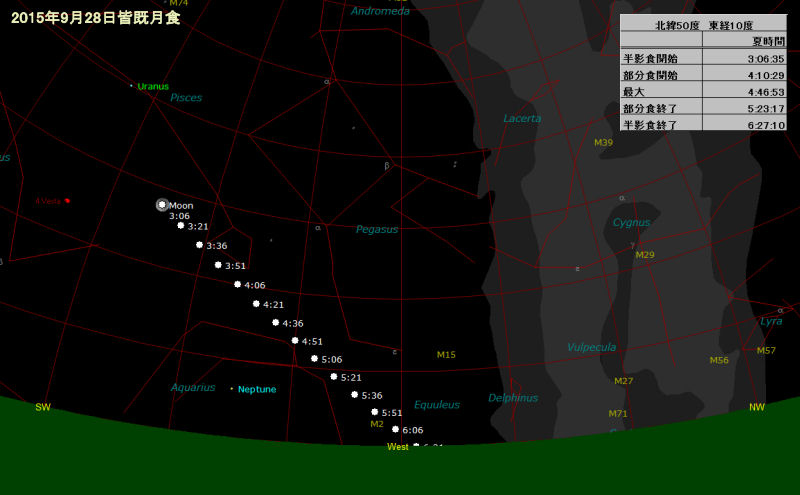Click the 最大 4:46:53 table row
The width and height of the screenshot is (800, 495).
(703, 91)
